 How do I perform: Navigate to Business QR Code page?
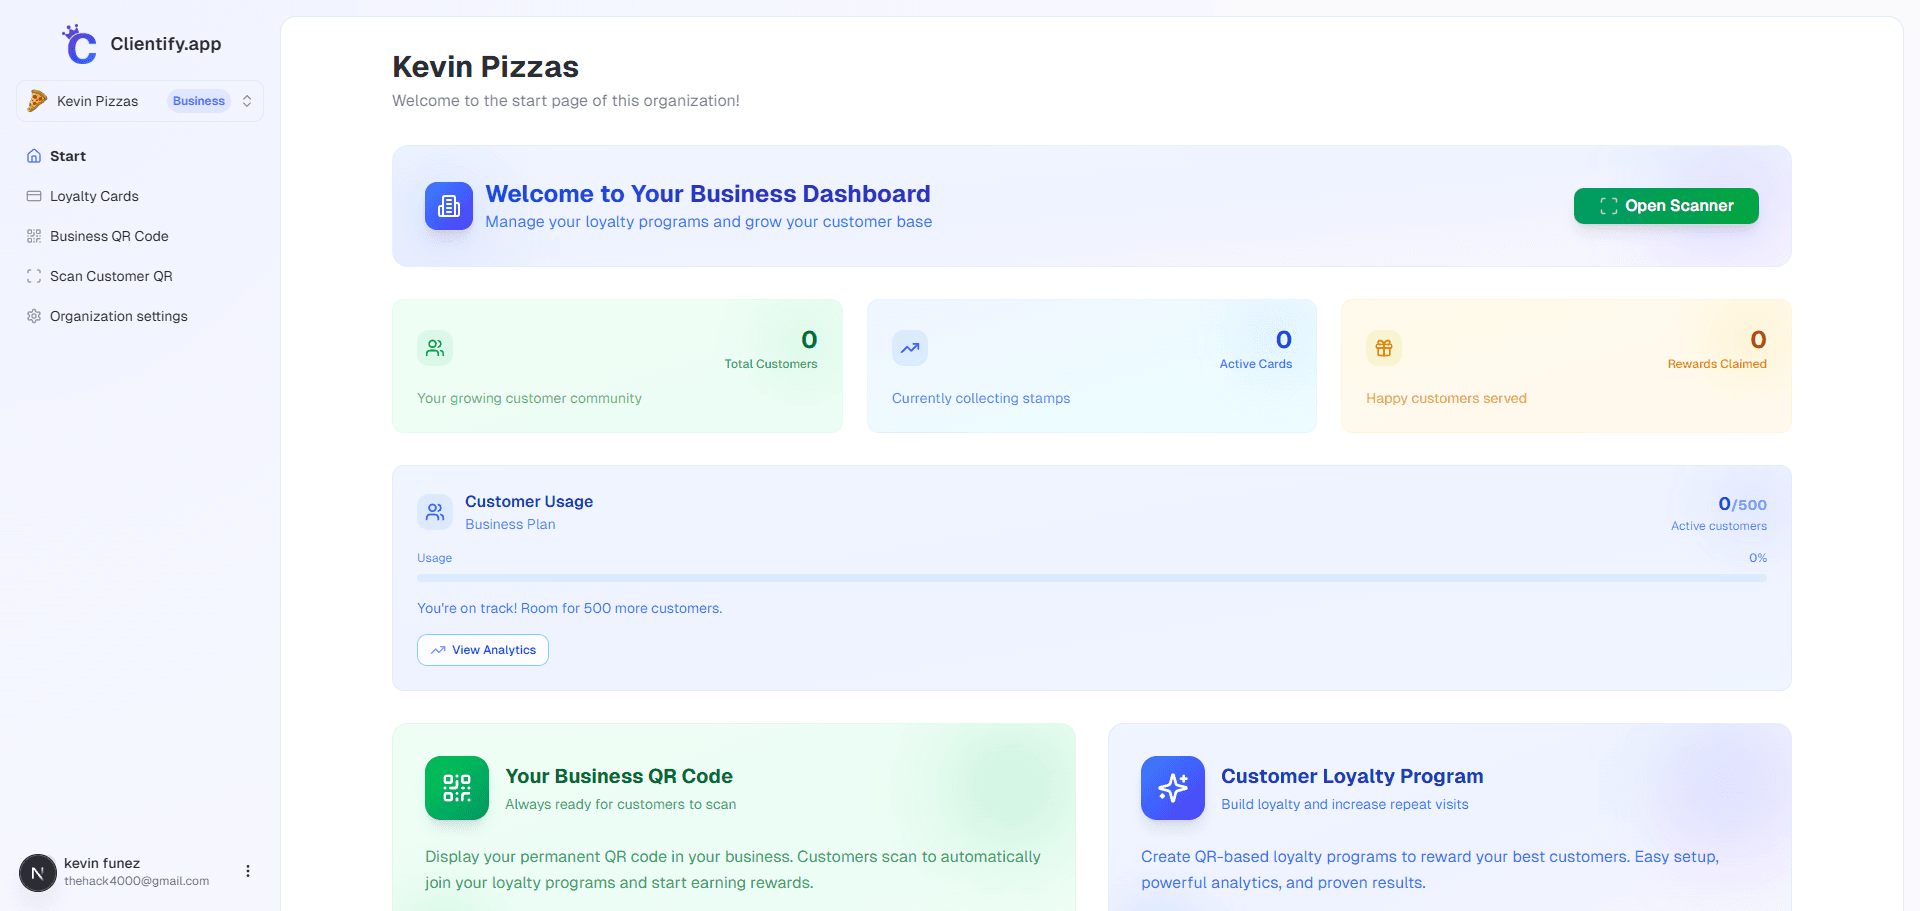click(109, 236)
